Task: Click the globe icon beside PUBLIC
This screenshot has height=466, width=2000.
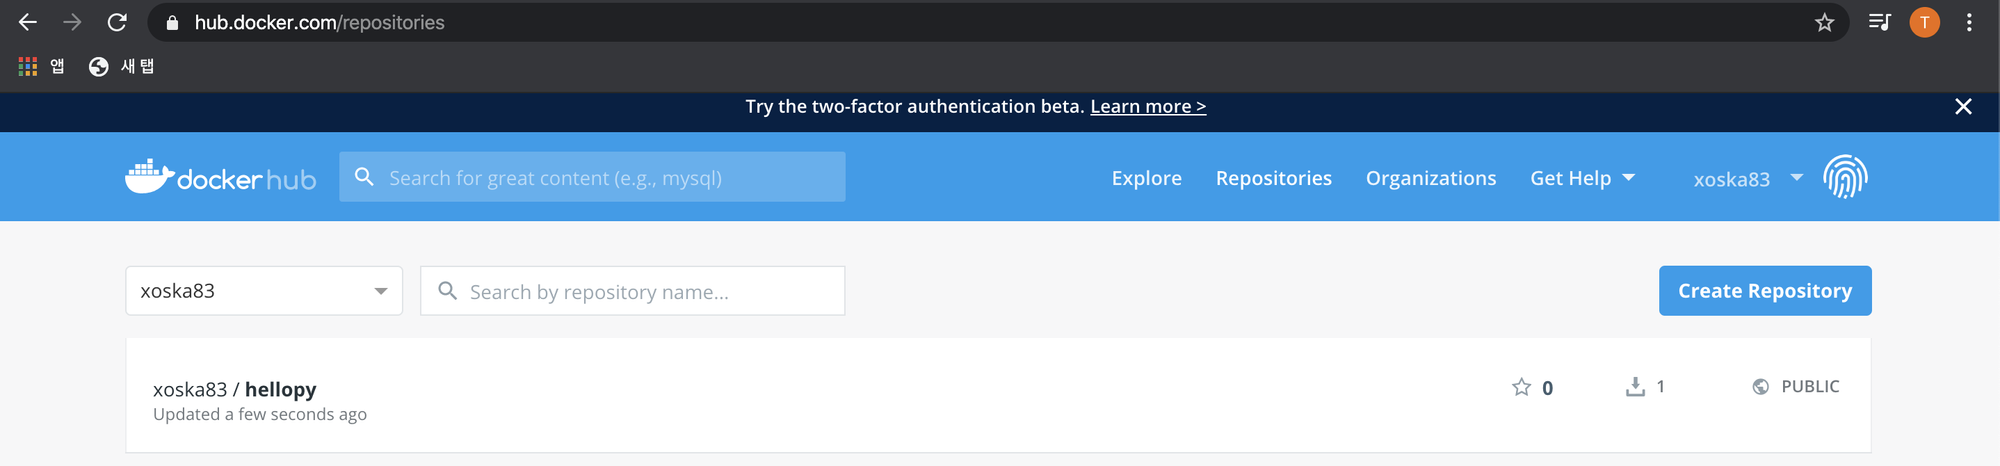Action: click(1760, 386)
